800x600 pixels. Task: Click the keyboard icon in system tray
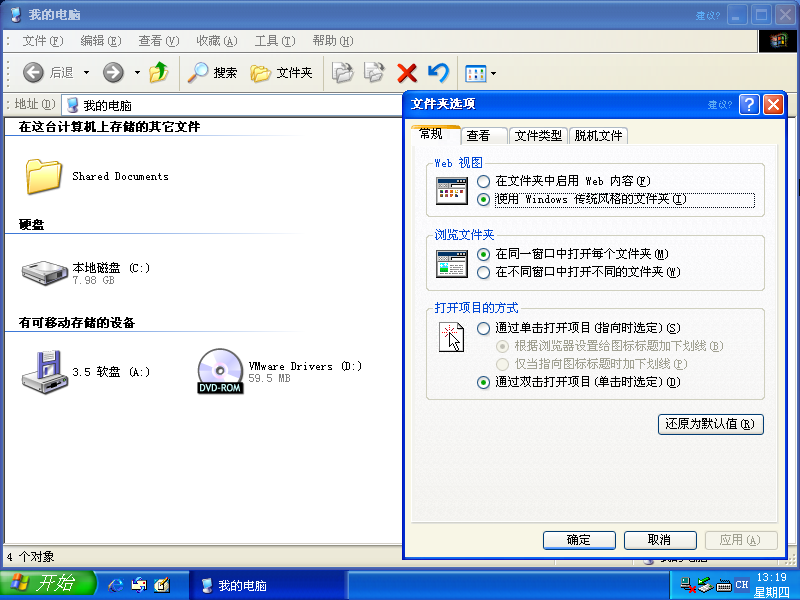pyautogui.click(x=724, y=586)
